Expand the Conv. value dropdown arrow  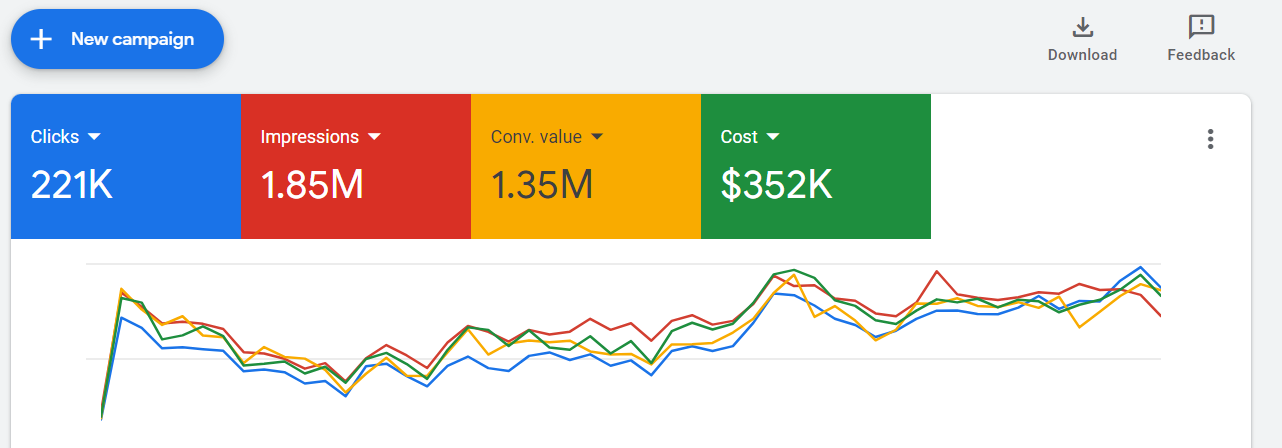[597, 137]
